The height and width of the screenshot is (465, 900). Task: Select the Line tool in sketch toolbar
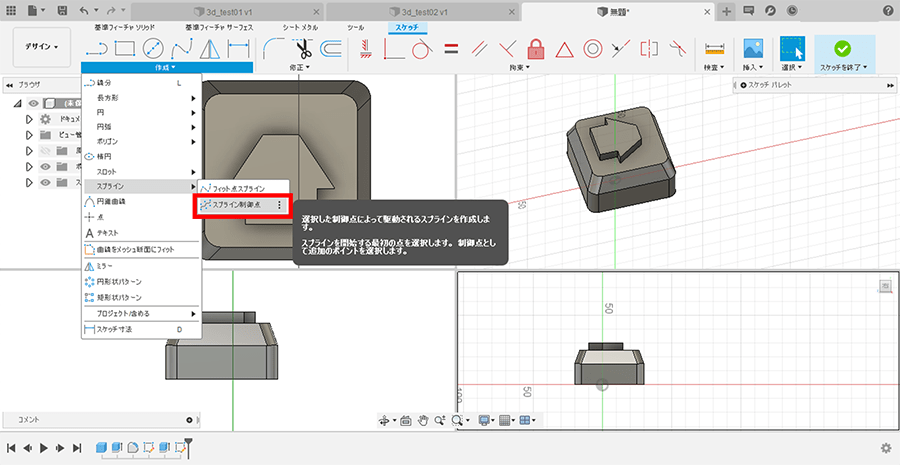coord(97,48)
